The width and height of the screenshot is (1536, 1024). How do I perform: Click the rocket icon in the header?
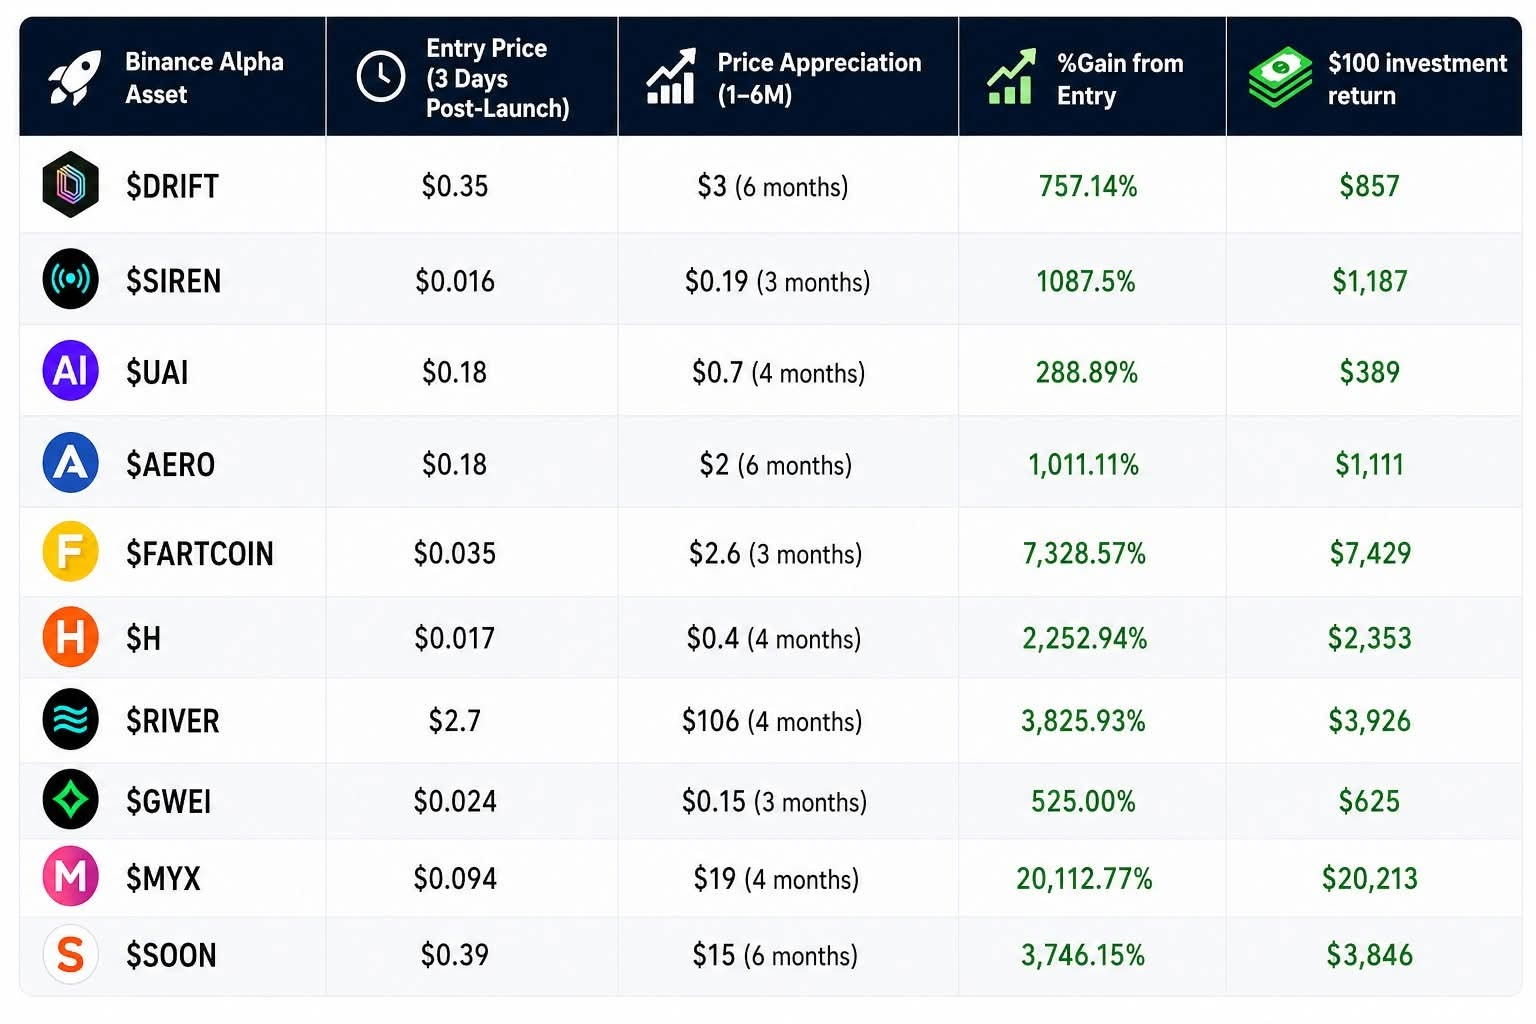pos(76,77)
